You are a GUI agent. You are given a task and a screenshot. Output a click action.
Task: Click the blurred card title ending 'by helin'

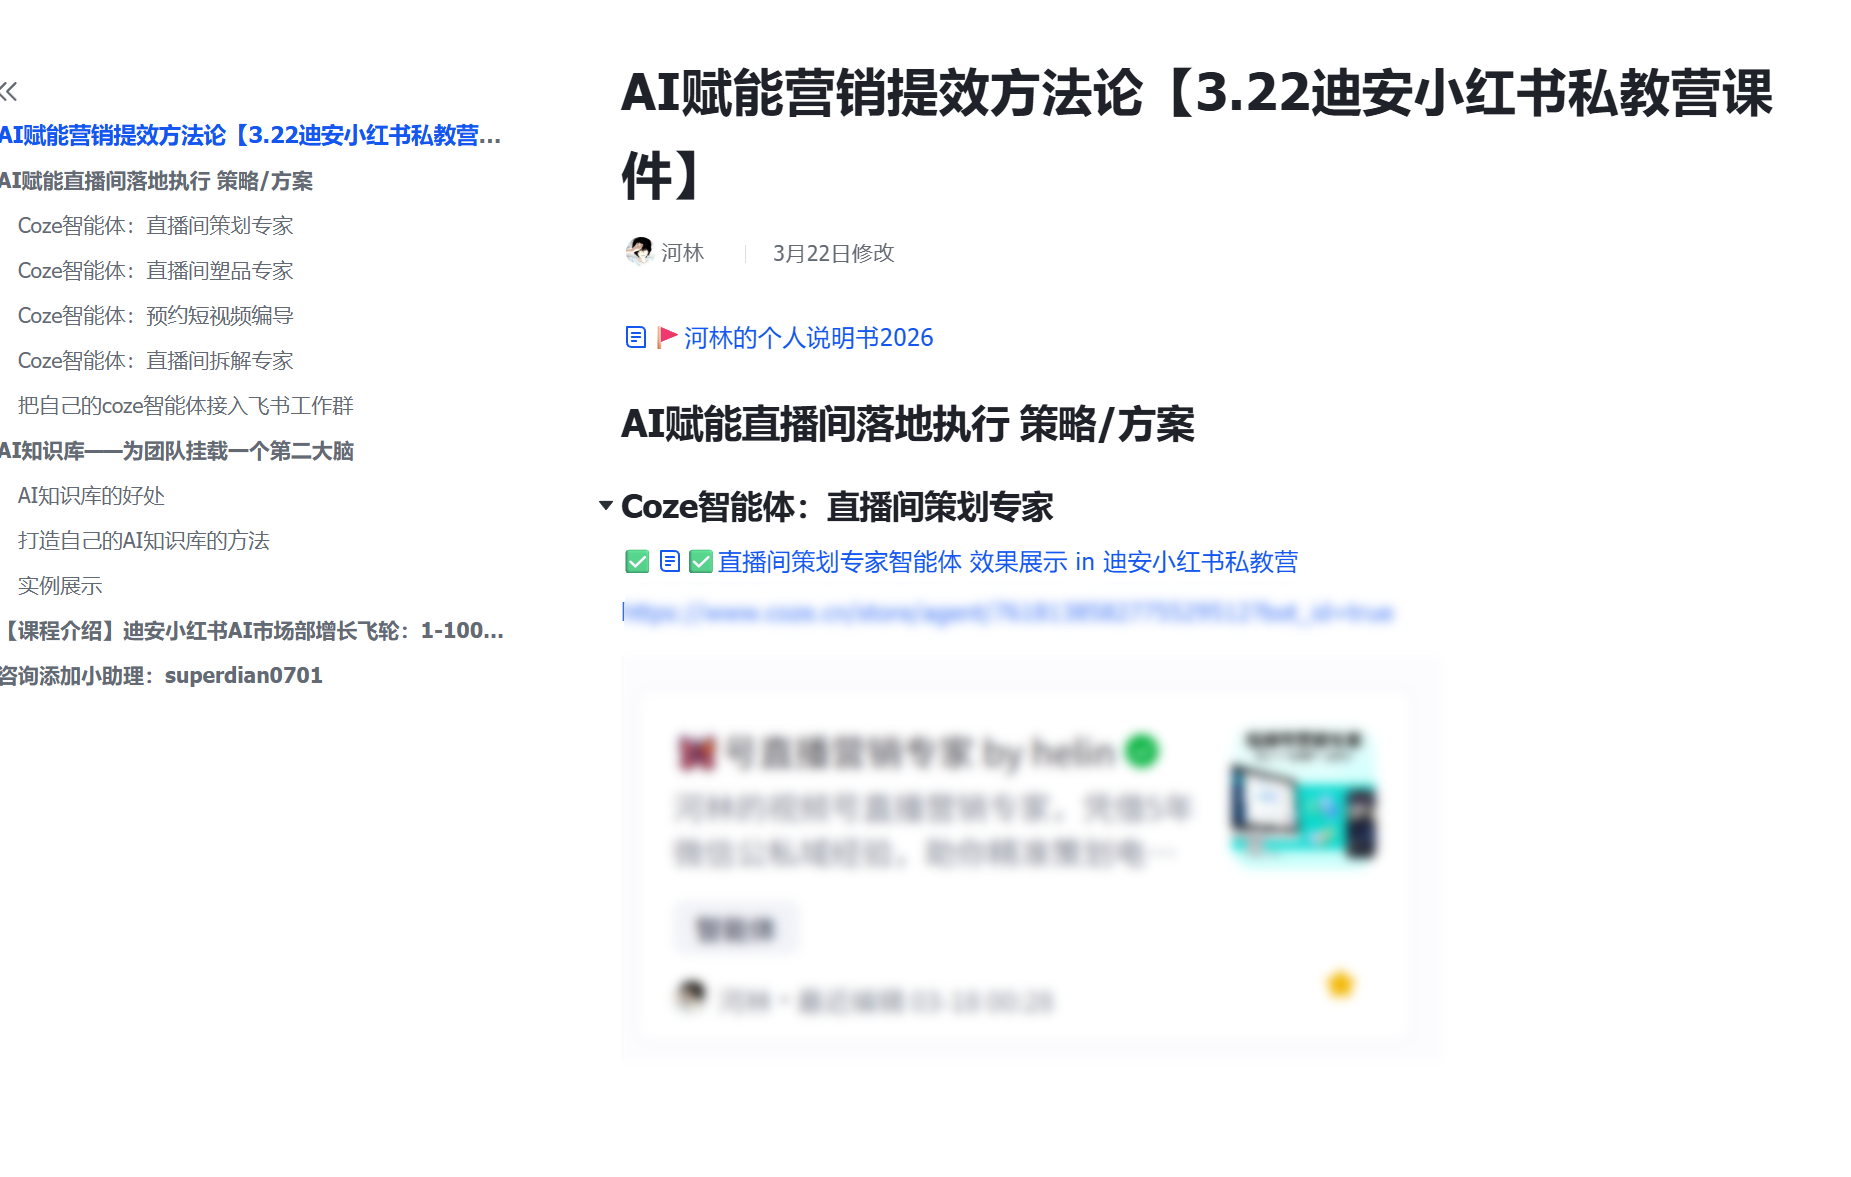click(x=896, y=752)
